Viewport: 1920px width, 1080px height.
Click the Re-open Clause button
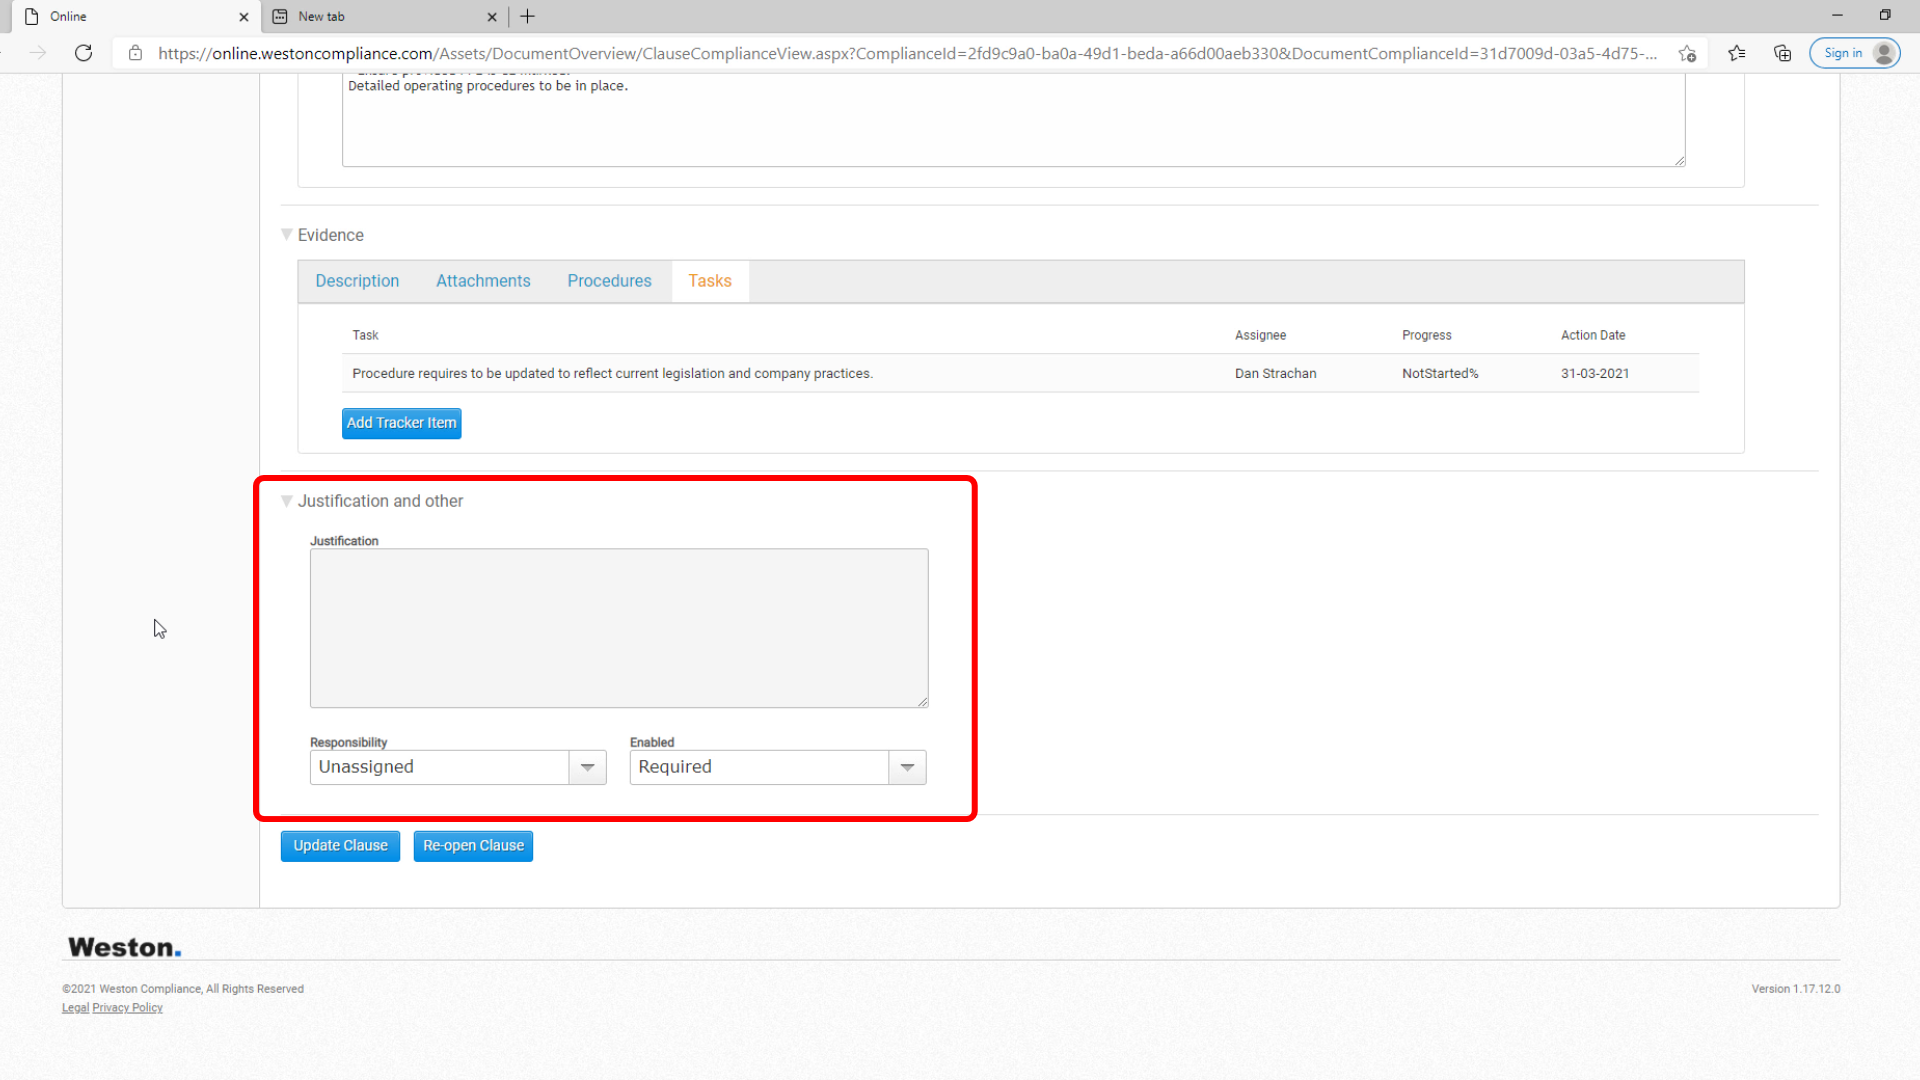click(473, 846)
